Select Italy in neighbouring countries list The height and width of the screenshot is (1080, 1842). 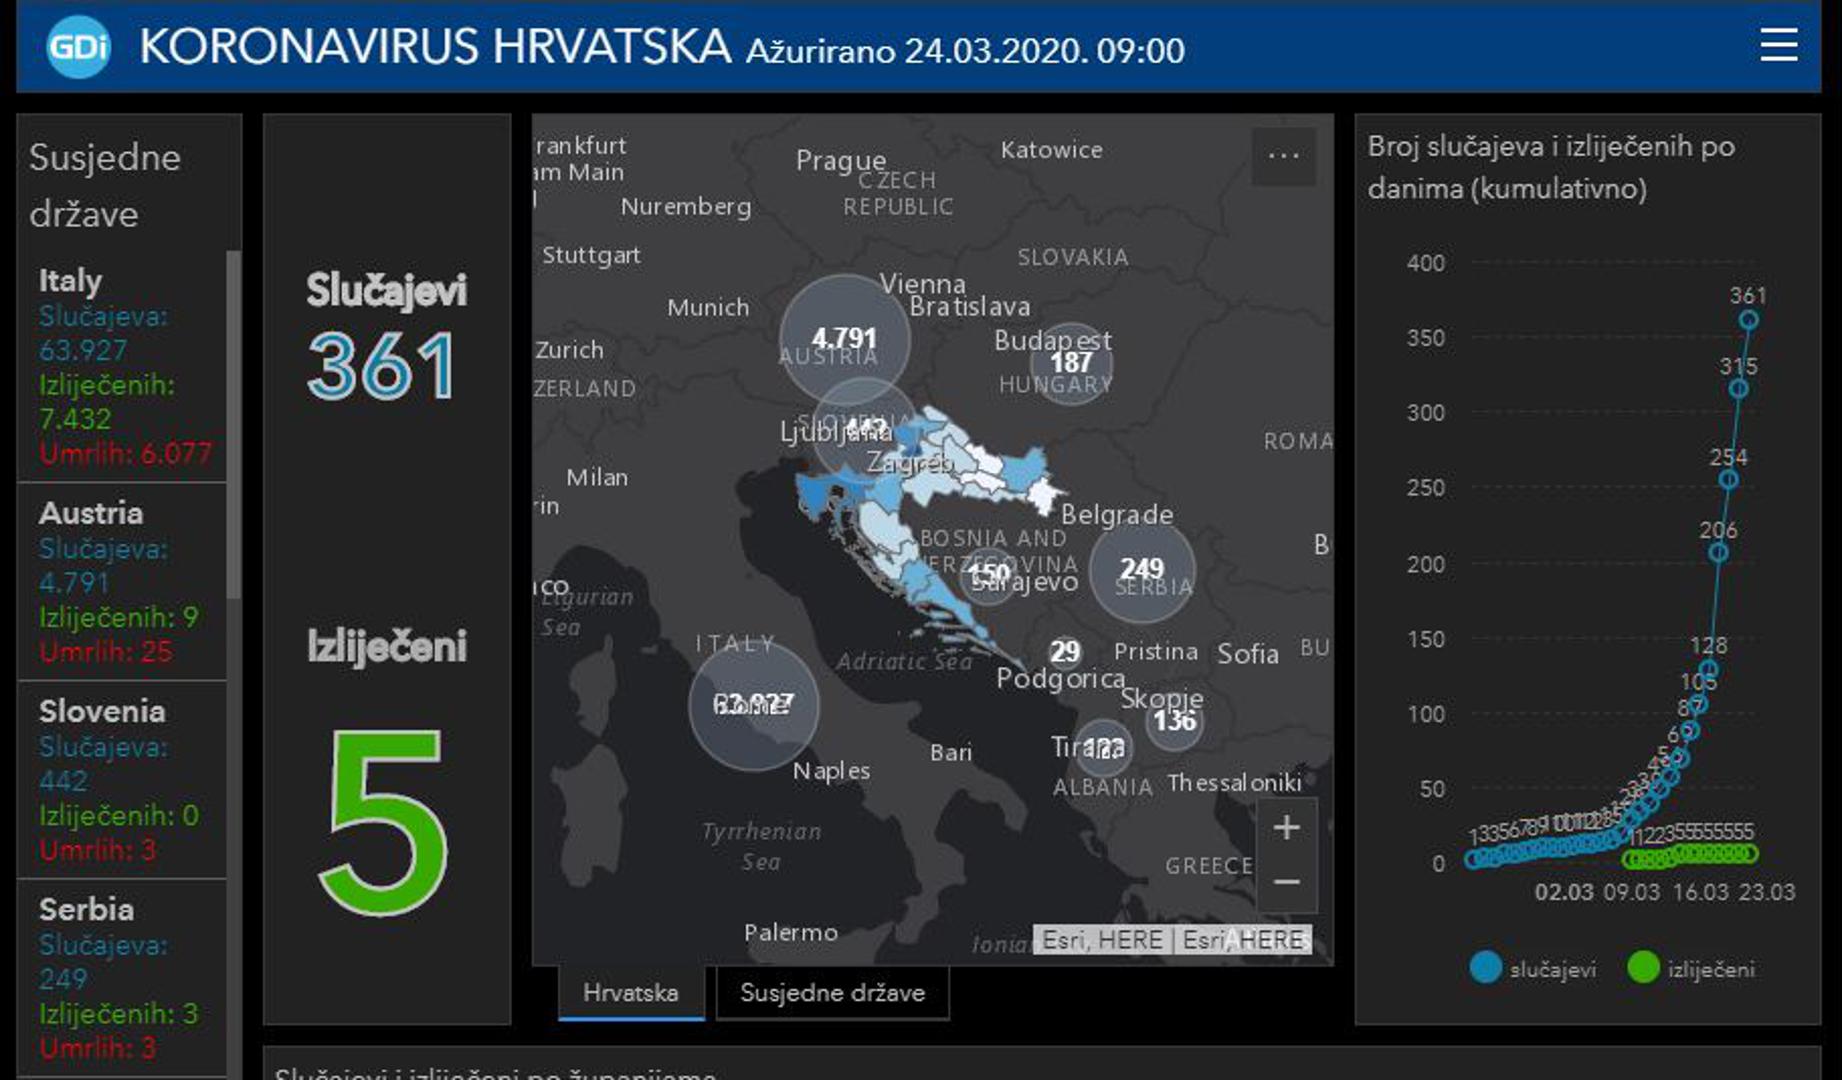click(122, 365)
